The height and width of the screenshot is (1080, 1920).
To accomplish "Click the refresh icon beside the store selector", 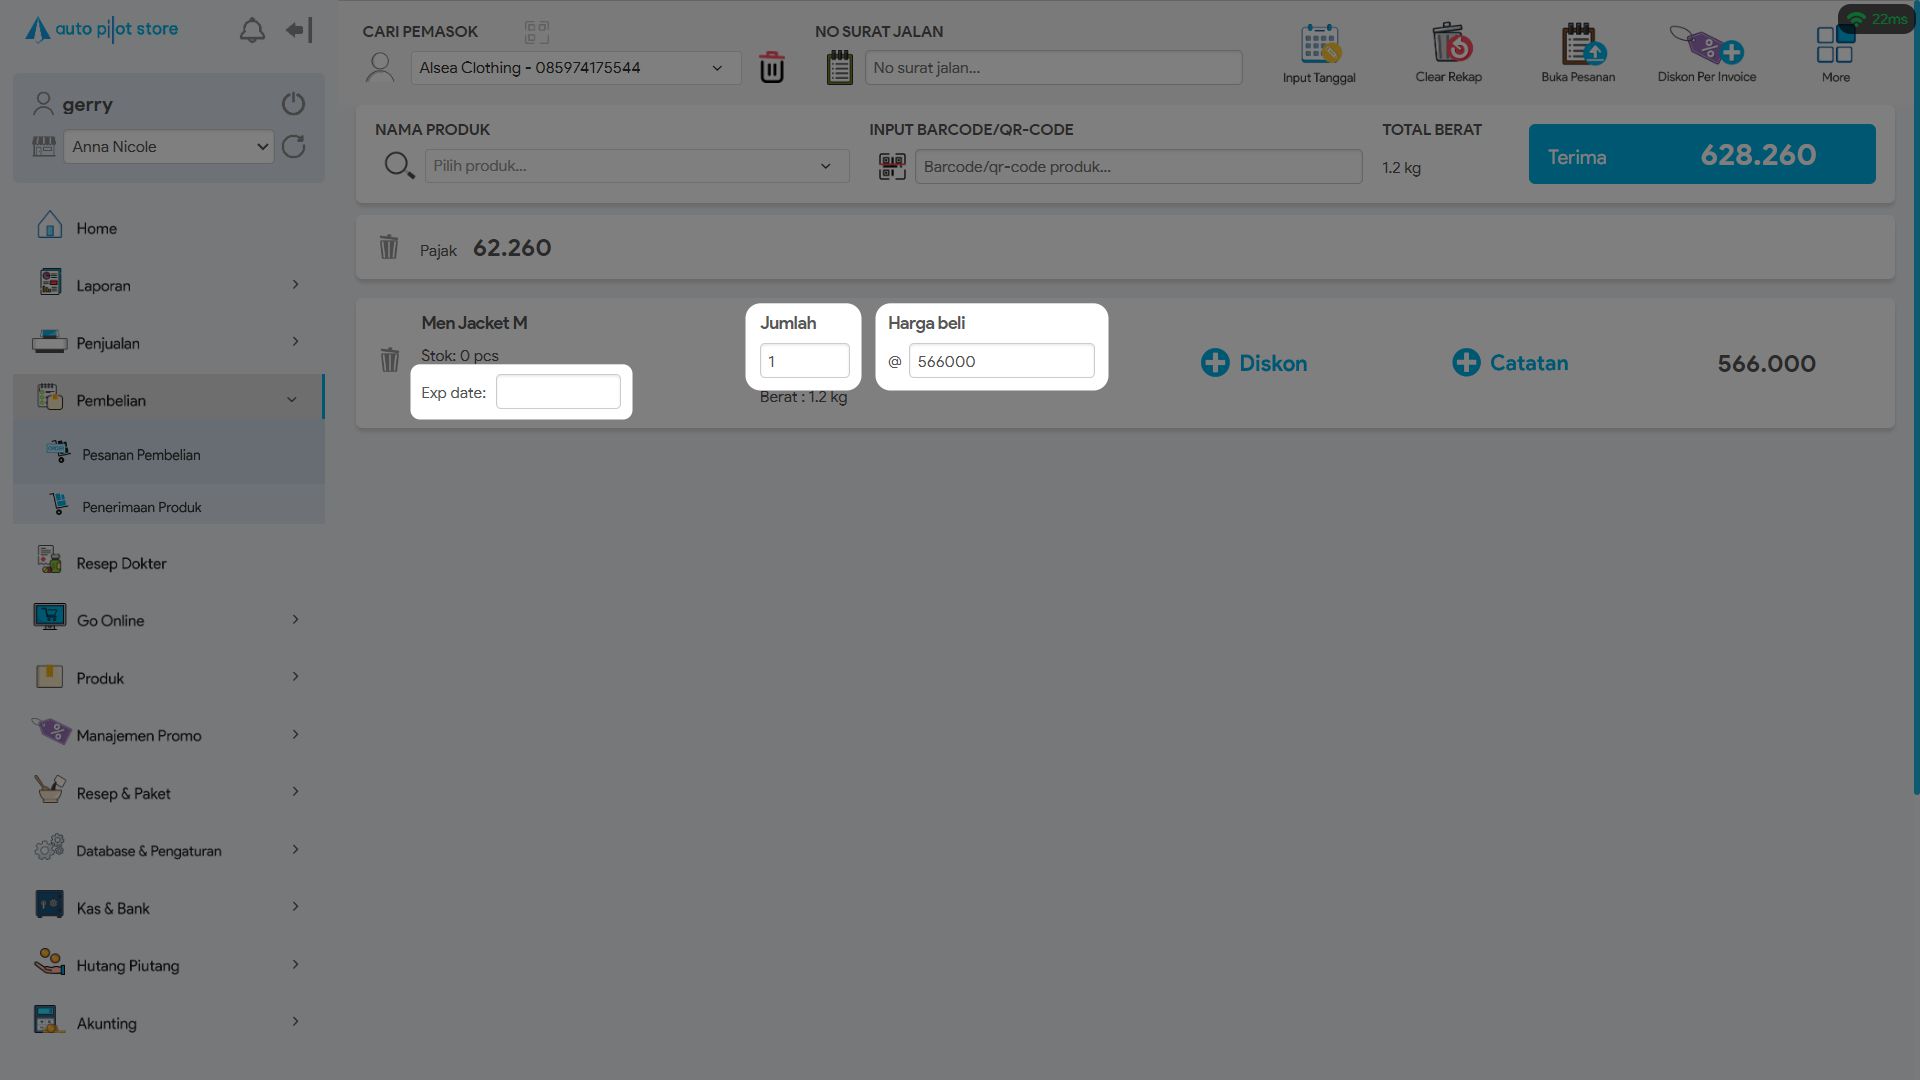I will click(293, 147).
